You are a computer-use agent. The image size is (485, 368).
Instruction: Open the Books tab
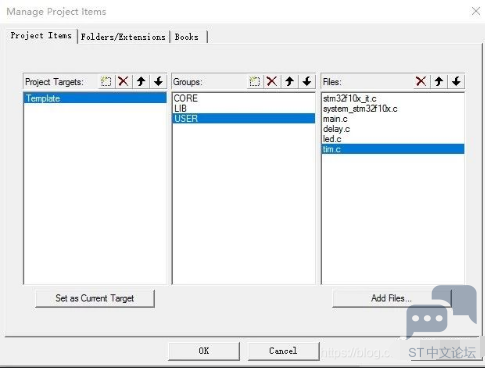pos(187,37)
